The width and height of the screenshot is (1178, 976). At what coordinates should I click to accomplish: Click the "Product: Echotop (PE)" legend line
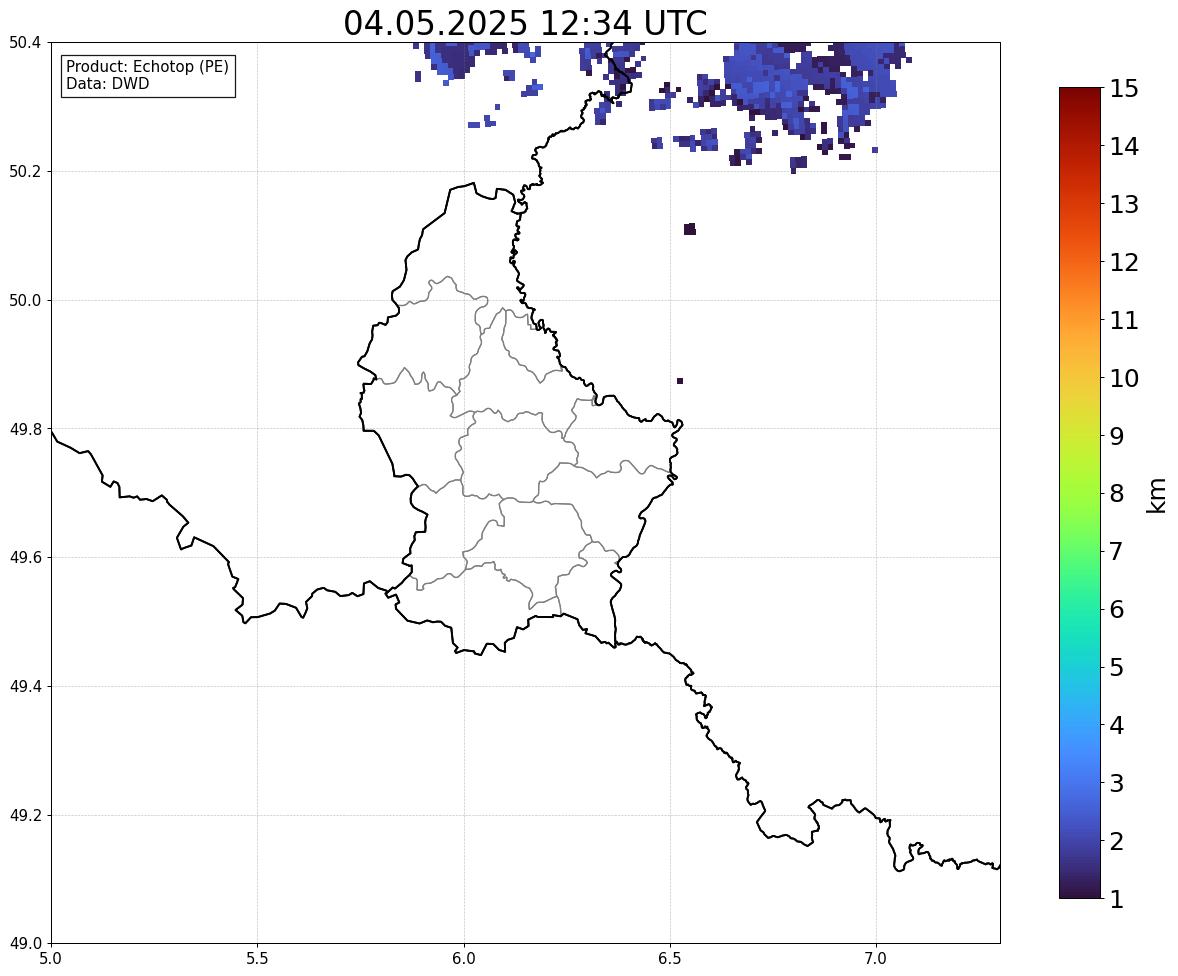point(147,66)
